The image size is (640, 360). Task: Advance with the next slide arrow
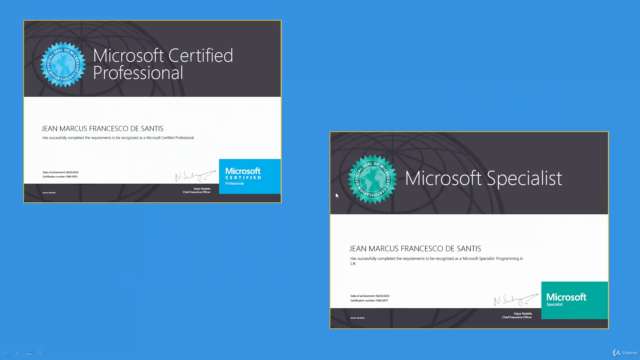[x=40, y=353]
